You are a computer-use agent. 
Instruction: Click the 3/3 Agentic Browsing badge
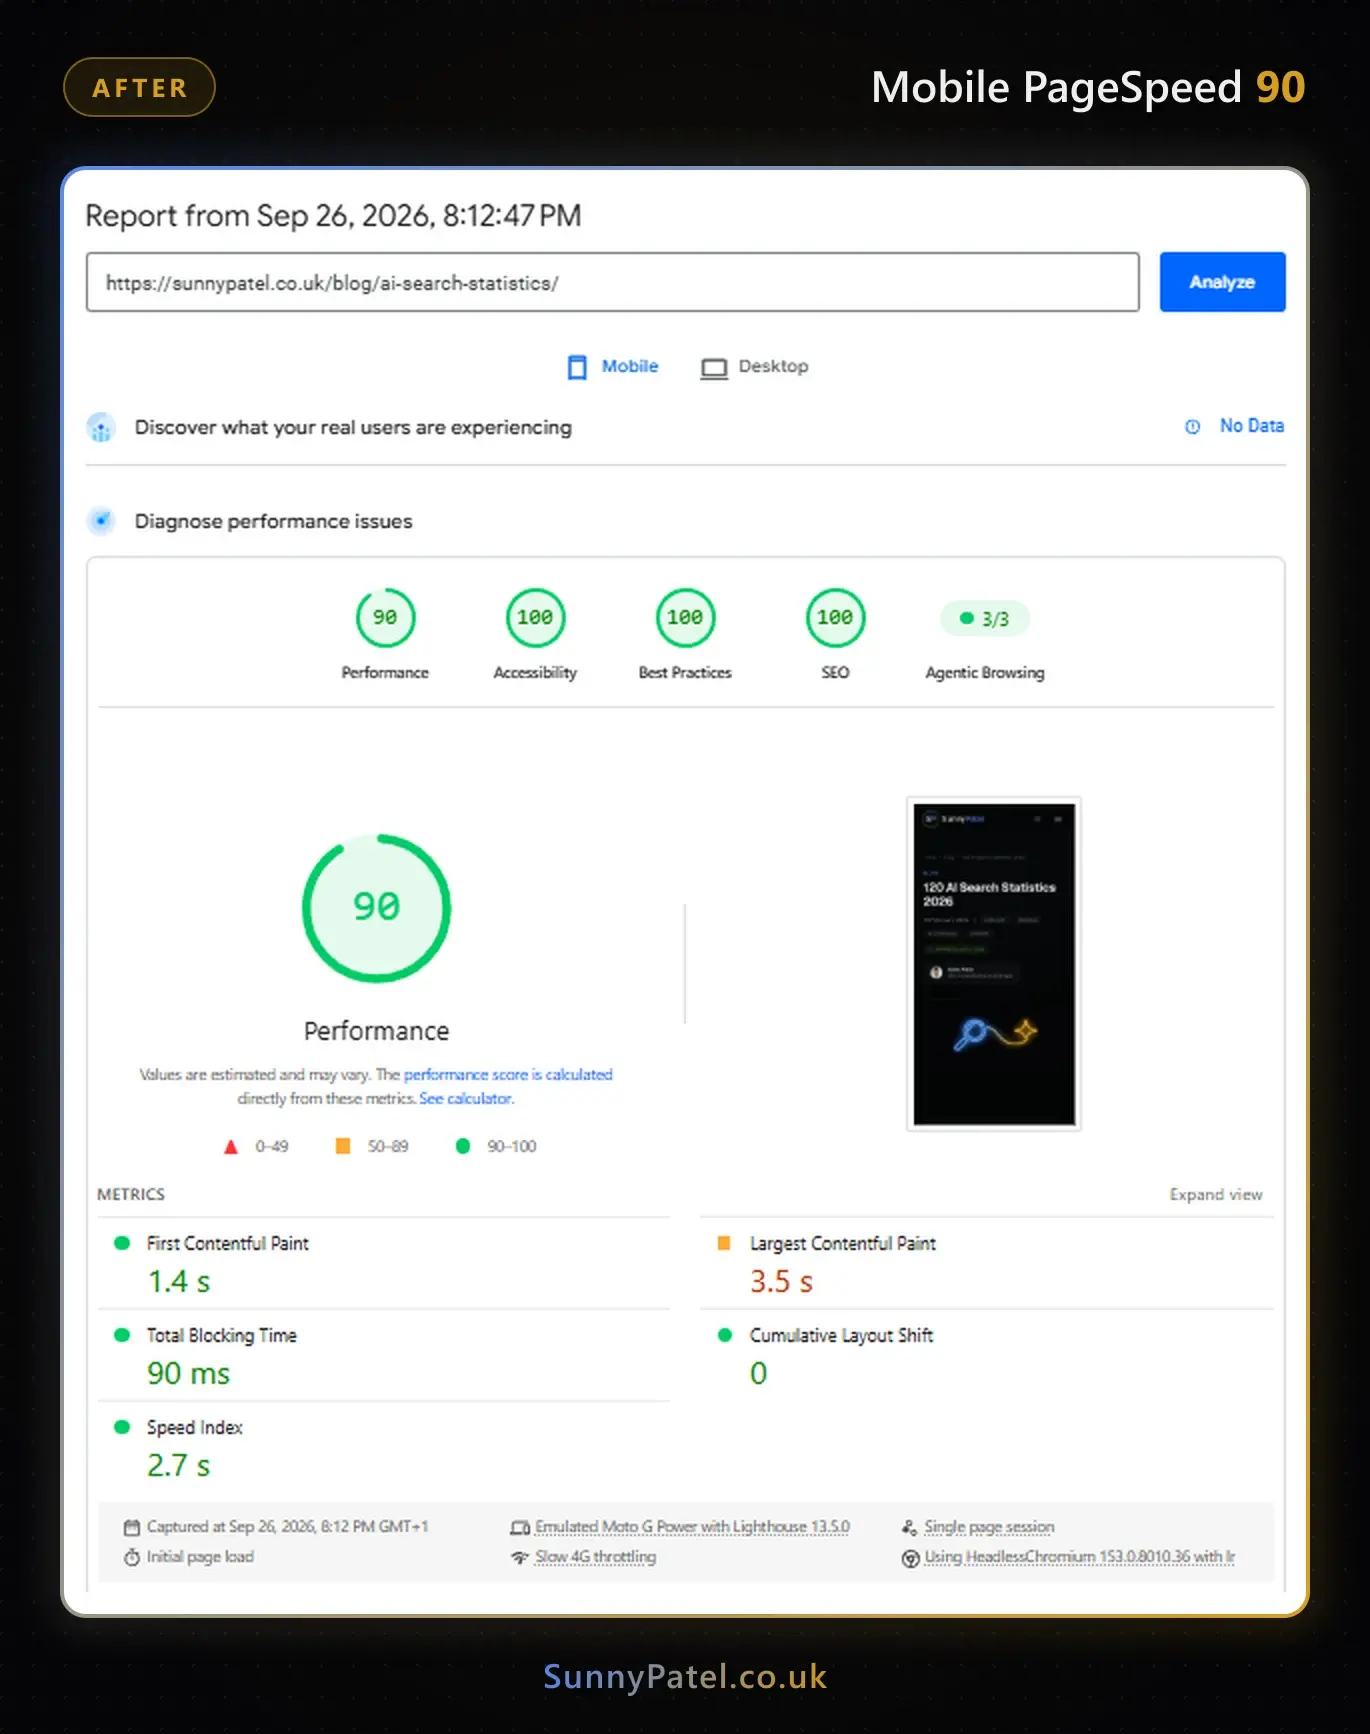(984, 618)
